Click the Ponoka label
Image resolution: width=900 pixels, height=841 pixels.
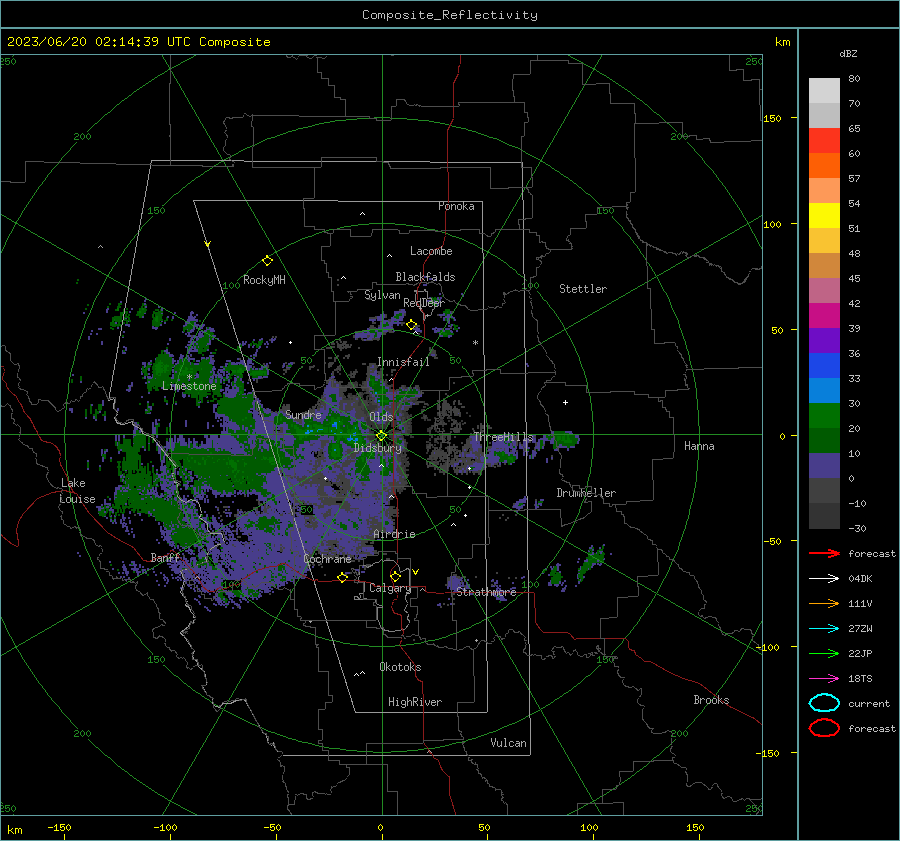[x=456, y=206]
